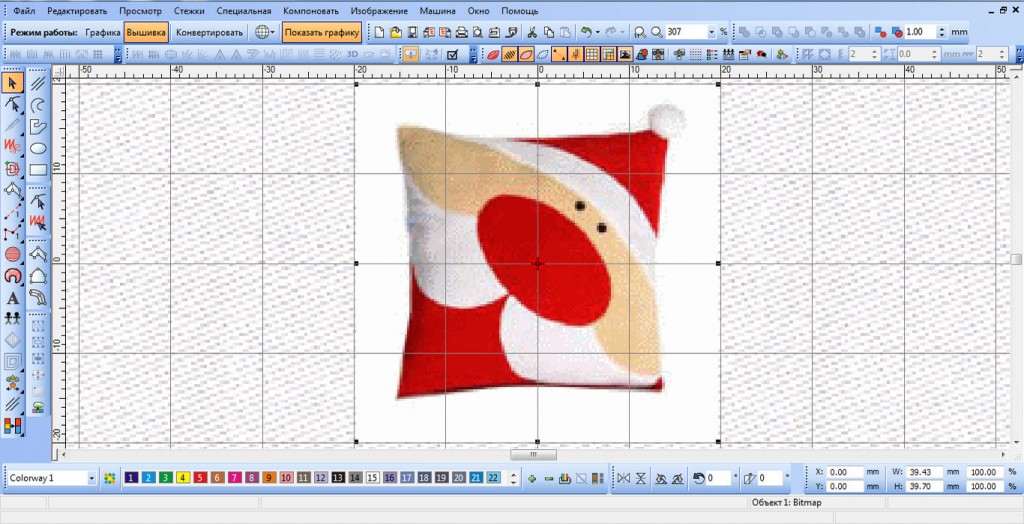Open the zoom percentage dropdown
Screen dimensions: 1024x524
click(x=712, y=32)
